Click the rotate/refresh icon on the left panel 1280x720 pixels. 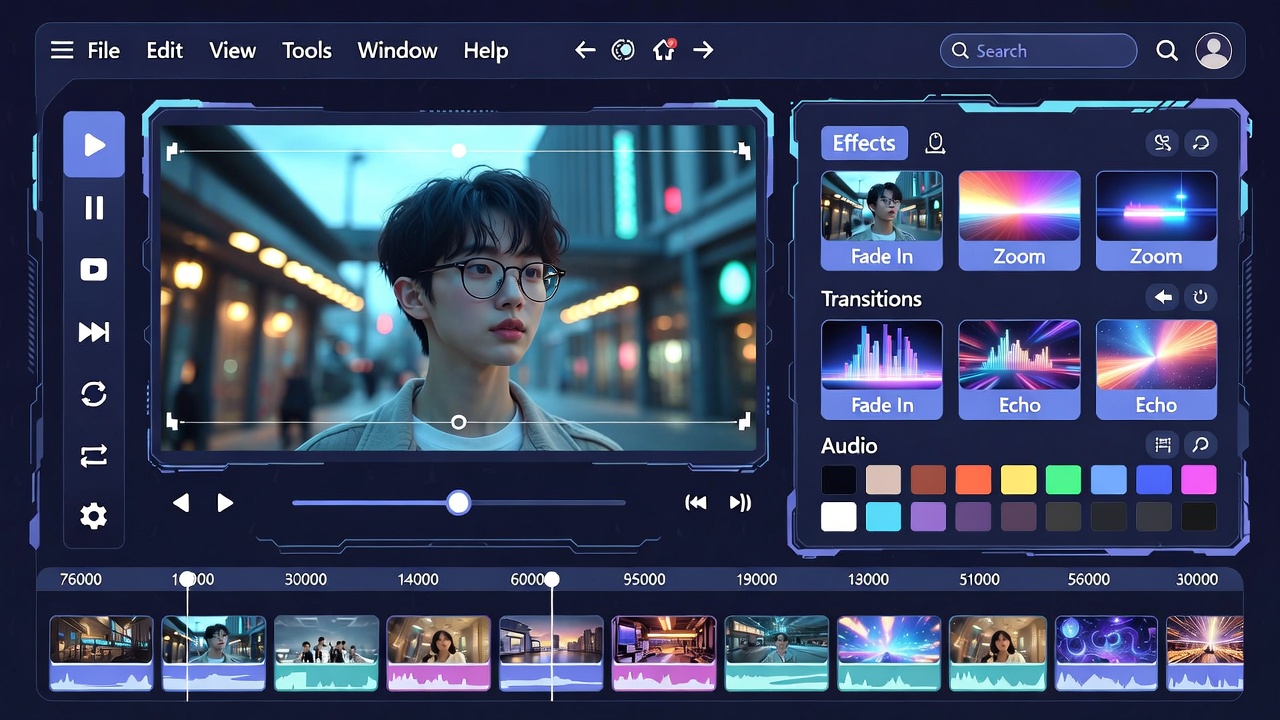[94, 394]
